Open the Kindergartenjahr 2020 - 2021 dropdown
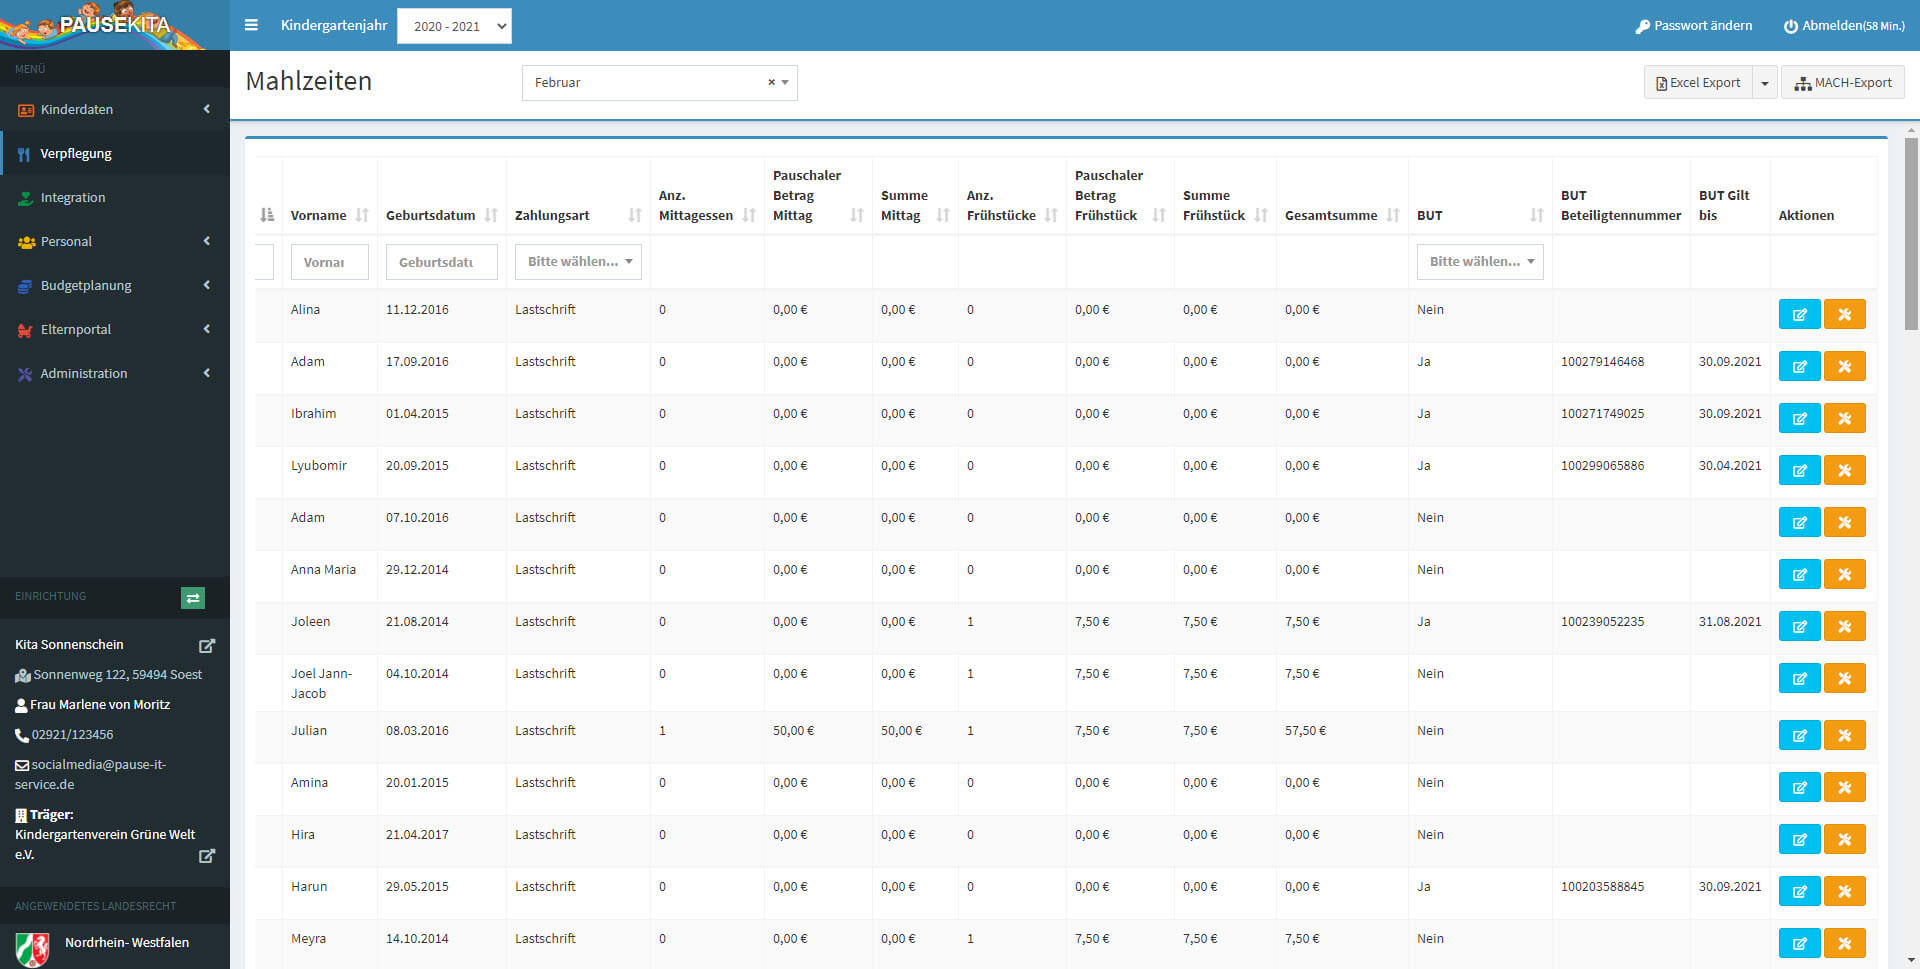1920x969 pixels. point(454,26)
